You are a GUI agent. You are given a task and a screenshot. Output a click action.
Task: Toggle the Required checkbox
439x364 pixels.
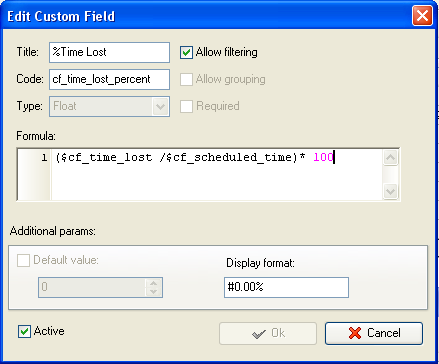186,106
